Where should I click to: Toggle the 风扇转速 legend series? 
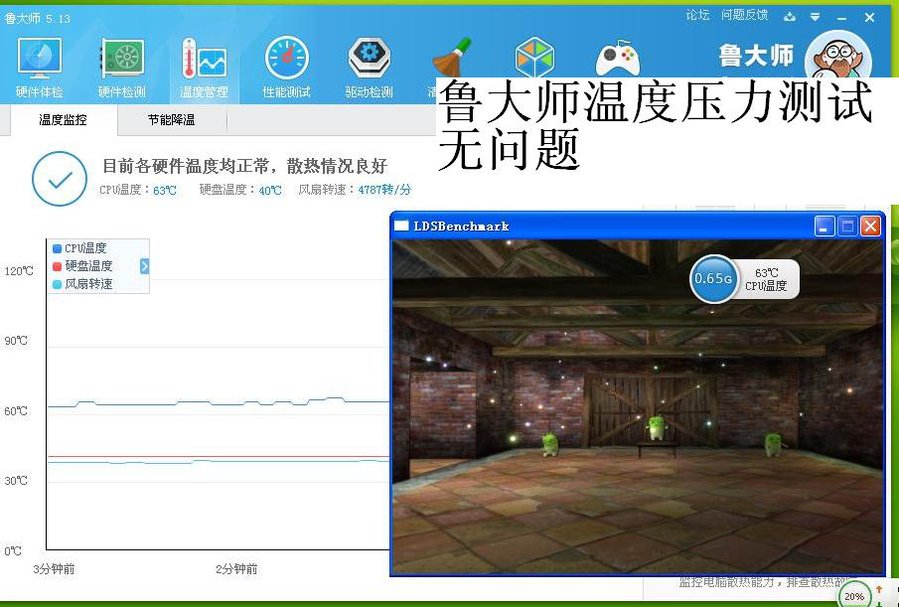pos(88,284)
